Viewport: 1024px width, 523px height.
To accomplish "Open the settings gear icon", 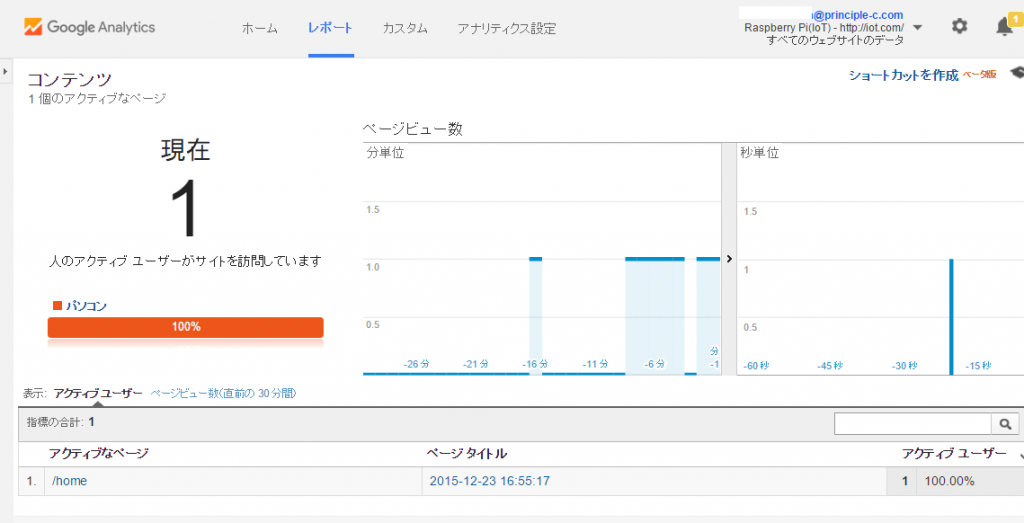I will (959, 27).
